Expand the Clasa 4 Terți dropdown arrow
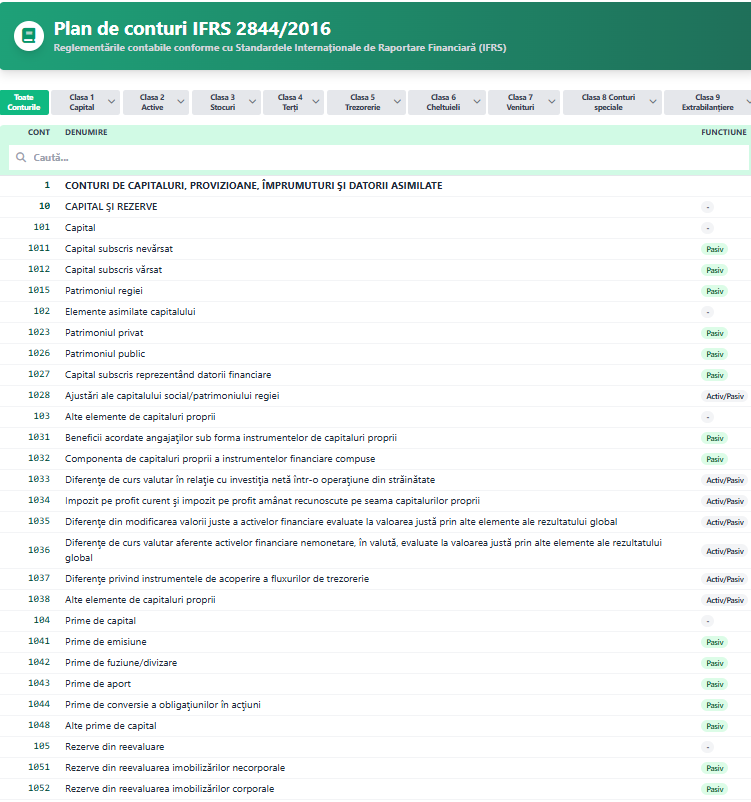This screenshot has height=802, width=751. tap(314, 102)
